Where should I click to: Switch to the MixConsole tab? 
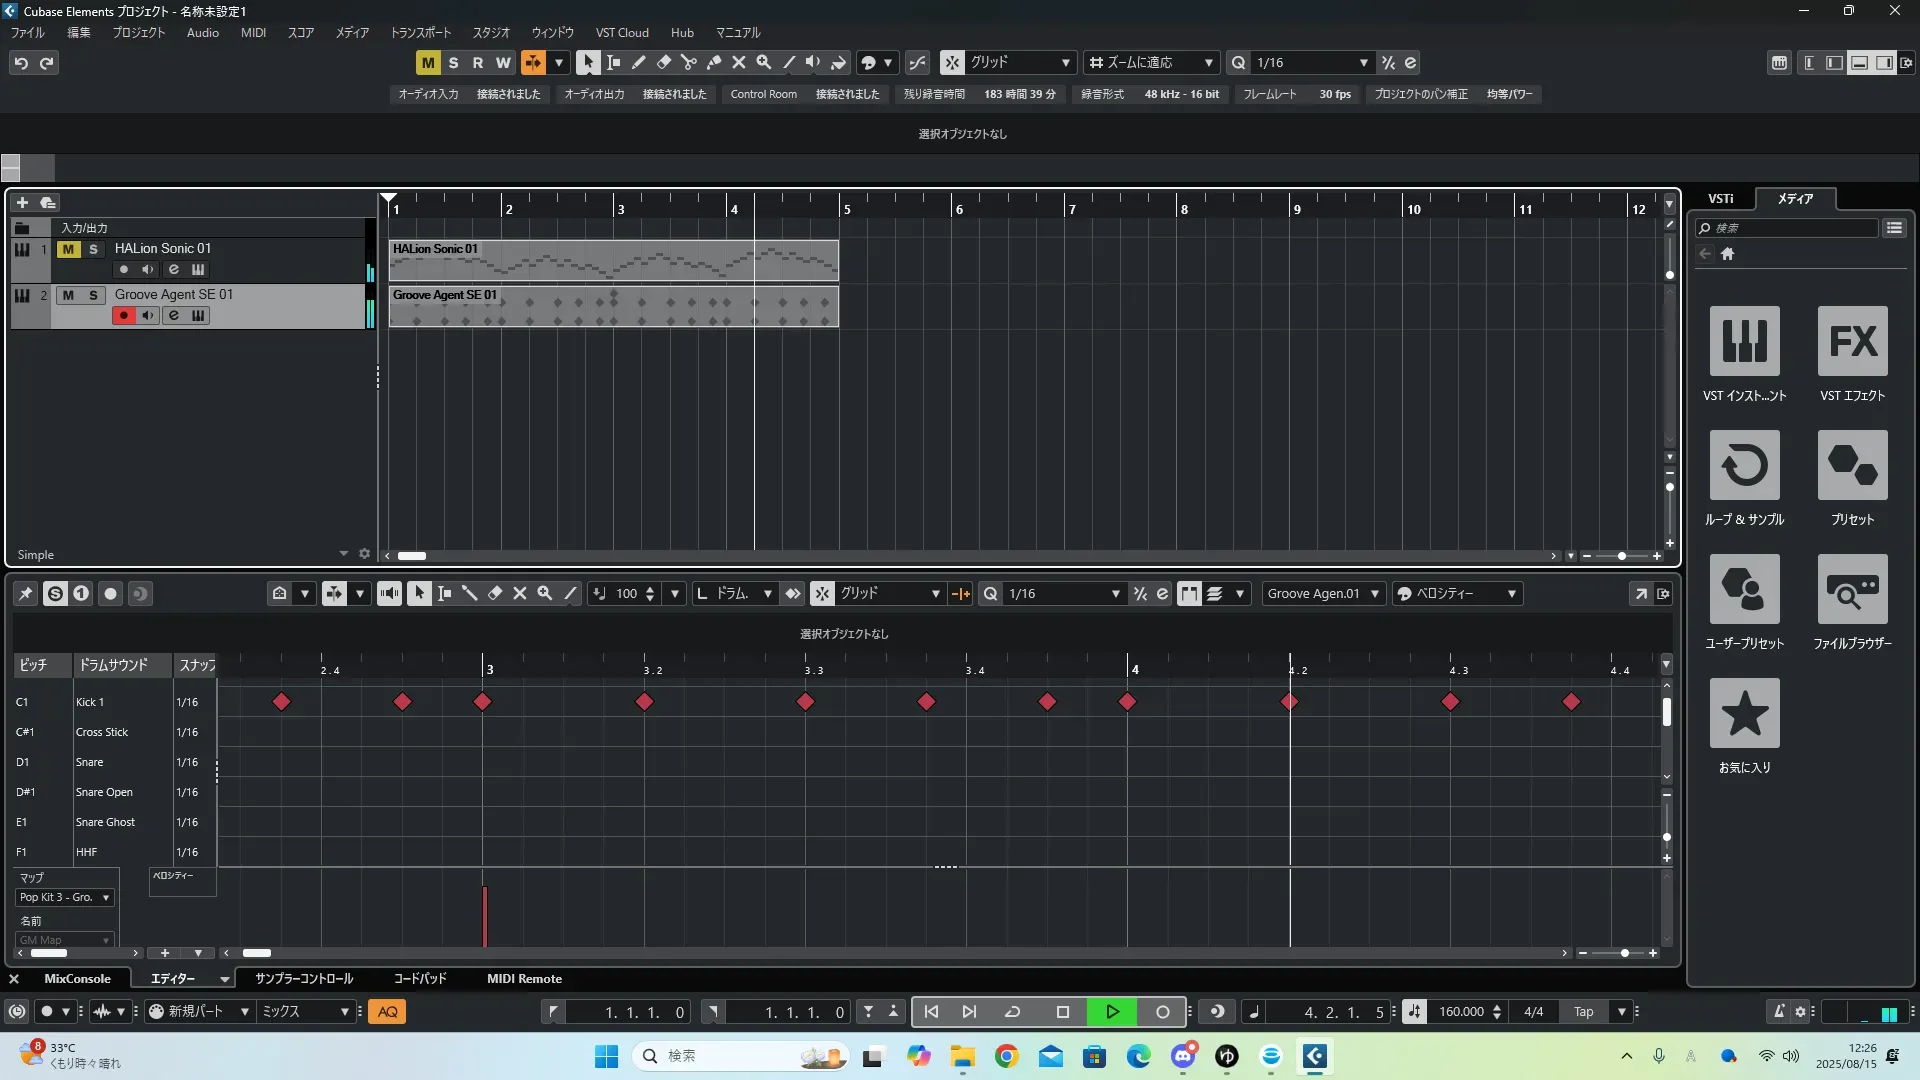(77, 979)
